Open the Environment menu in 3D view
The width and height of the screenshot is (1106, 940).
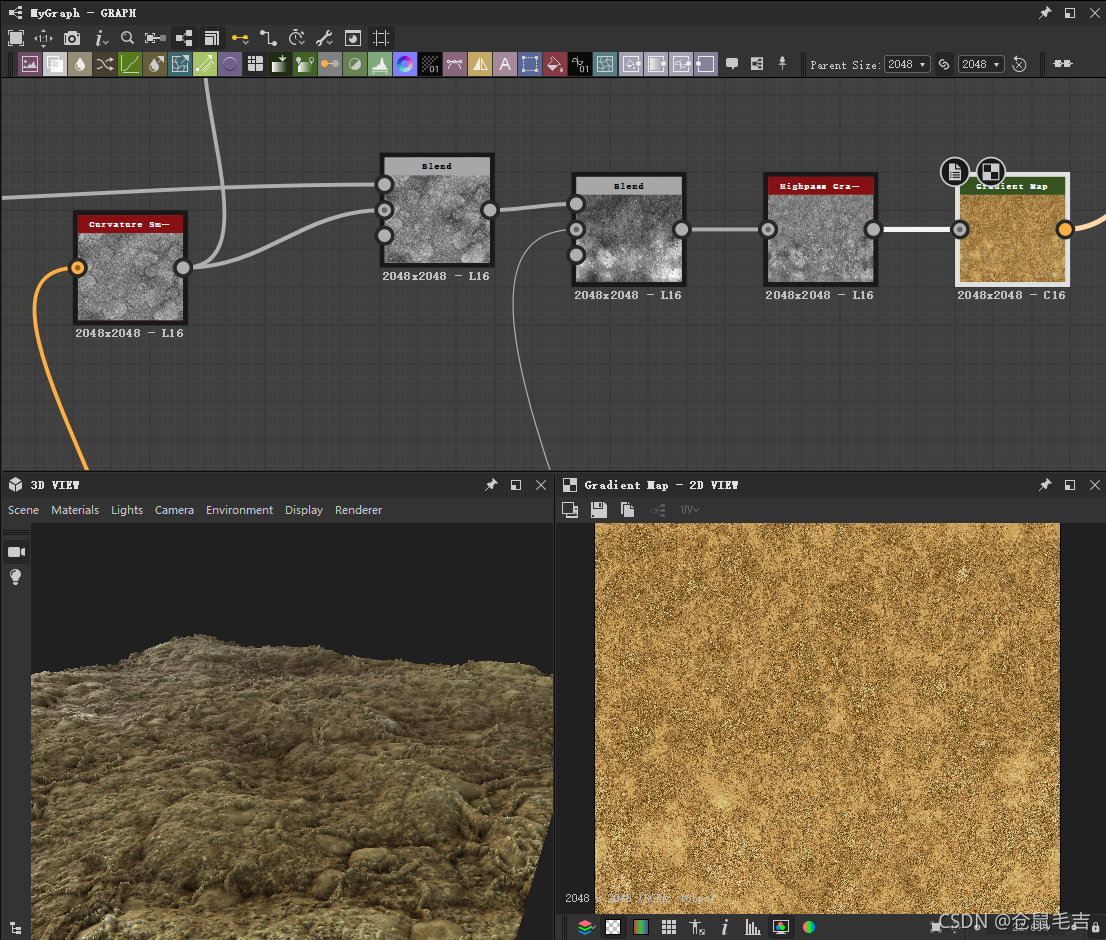(x=239, y=510)
